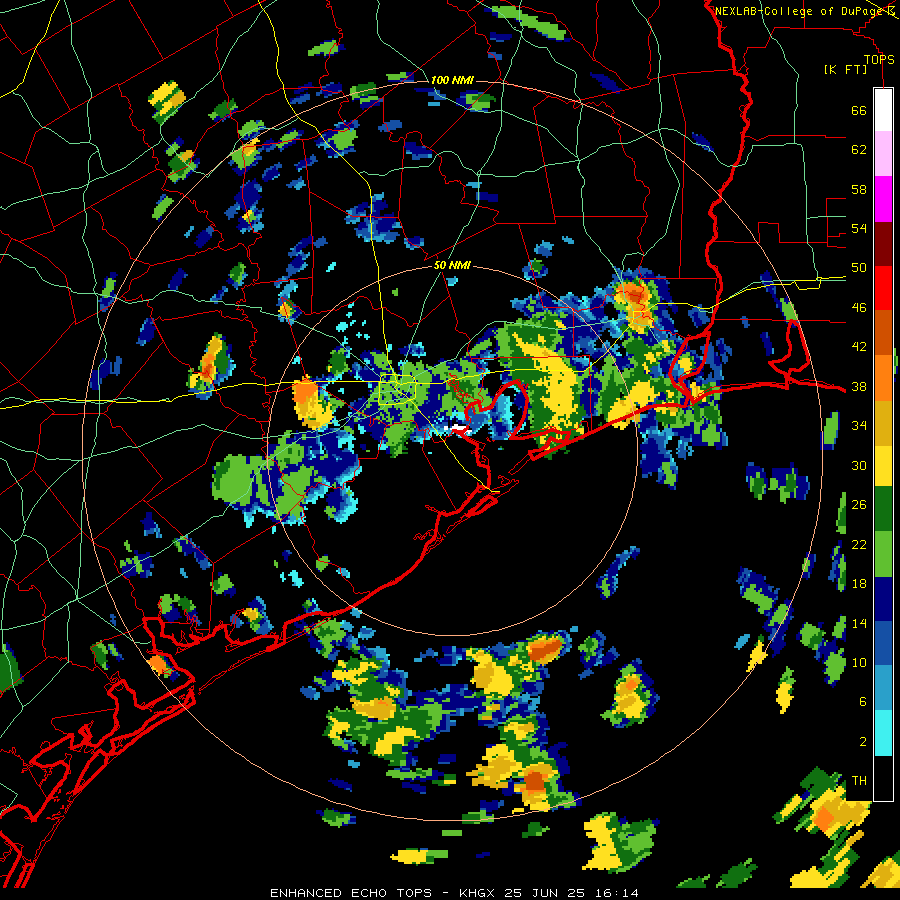Pick the dark orange legend swatch

pyautogui.click(x=883, y=332)
